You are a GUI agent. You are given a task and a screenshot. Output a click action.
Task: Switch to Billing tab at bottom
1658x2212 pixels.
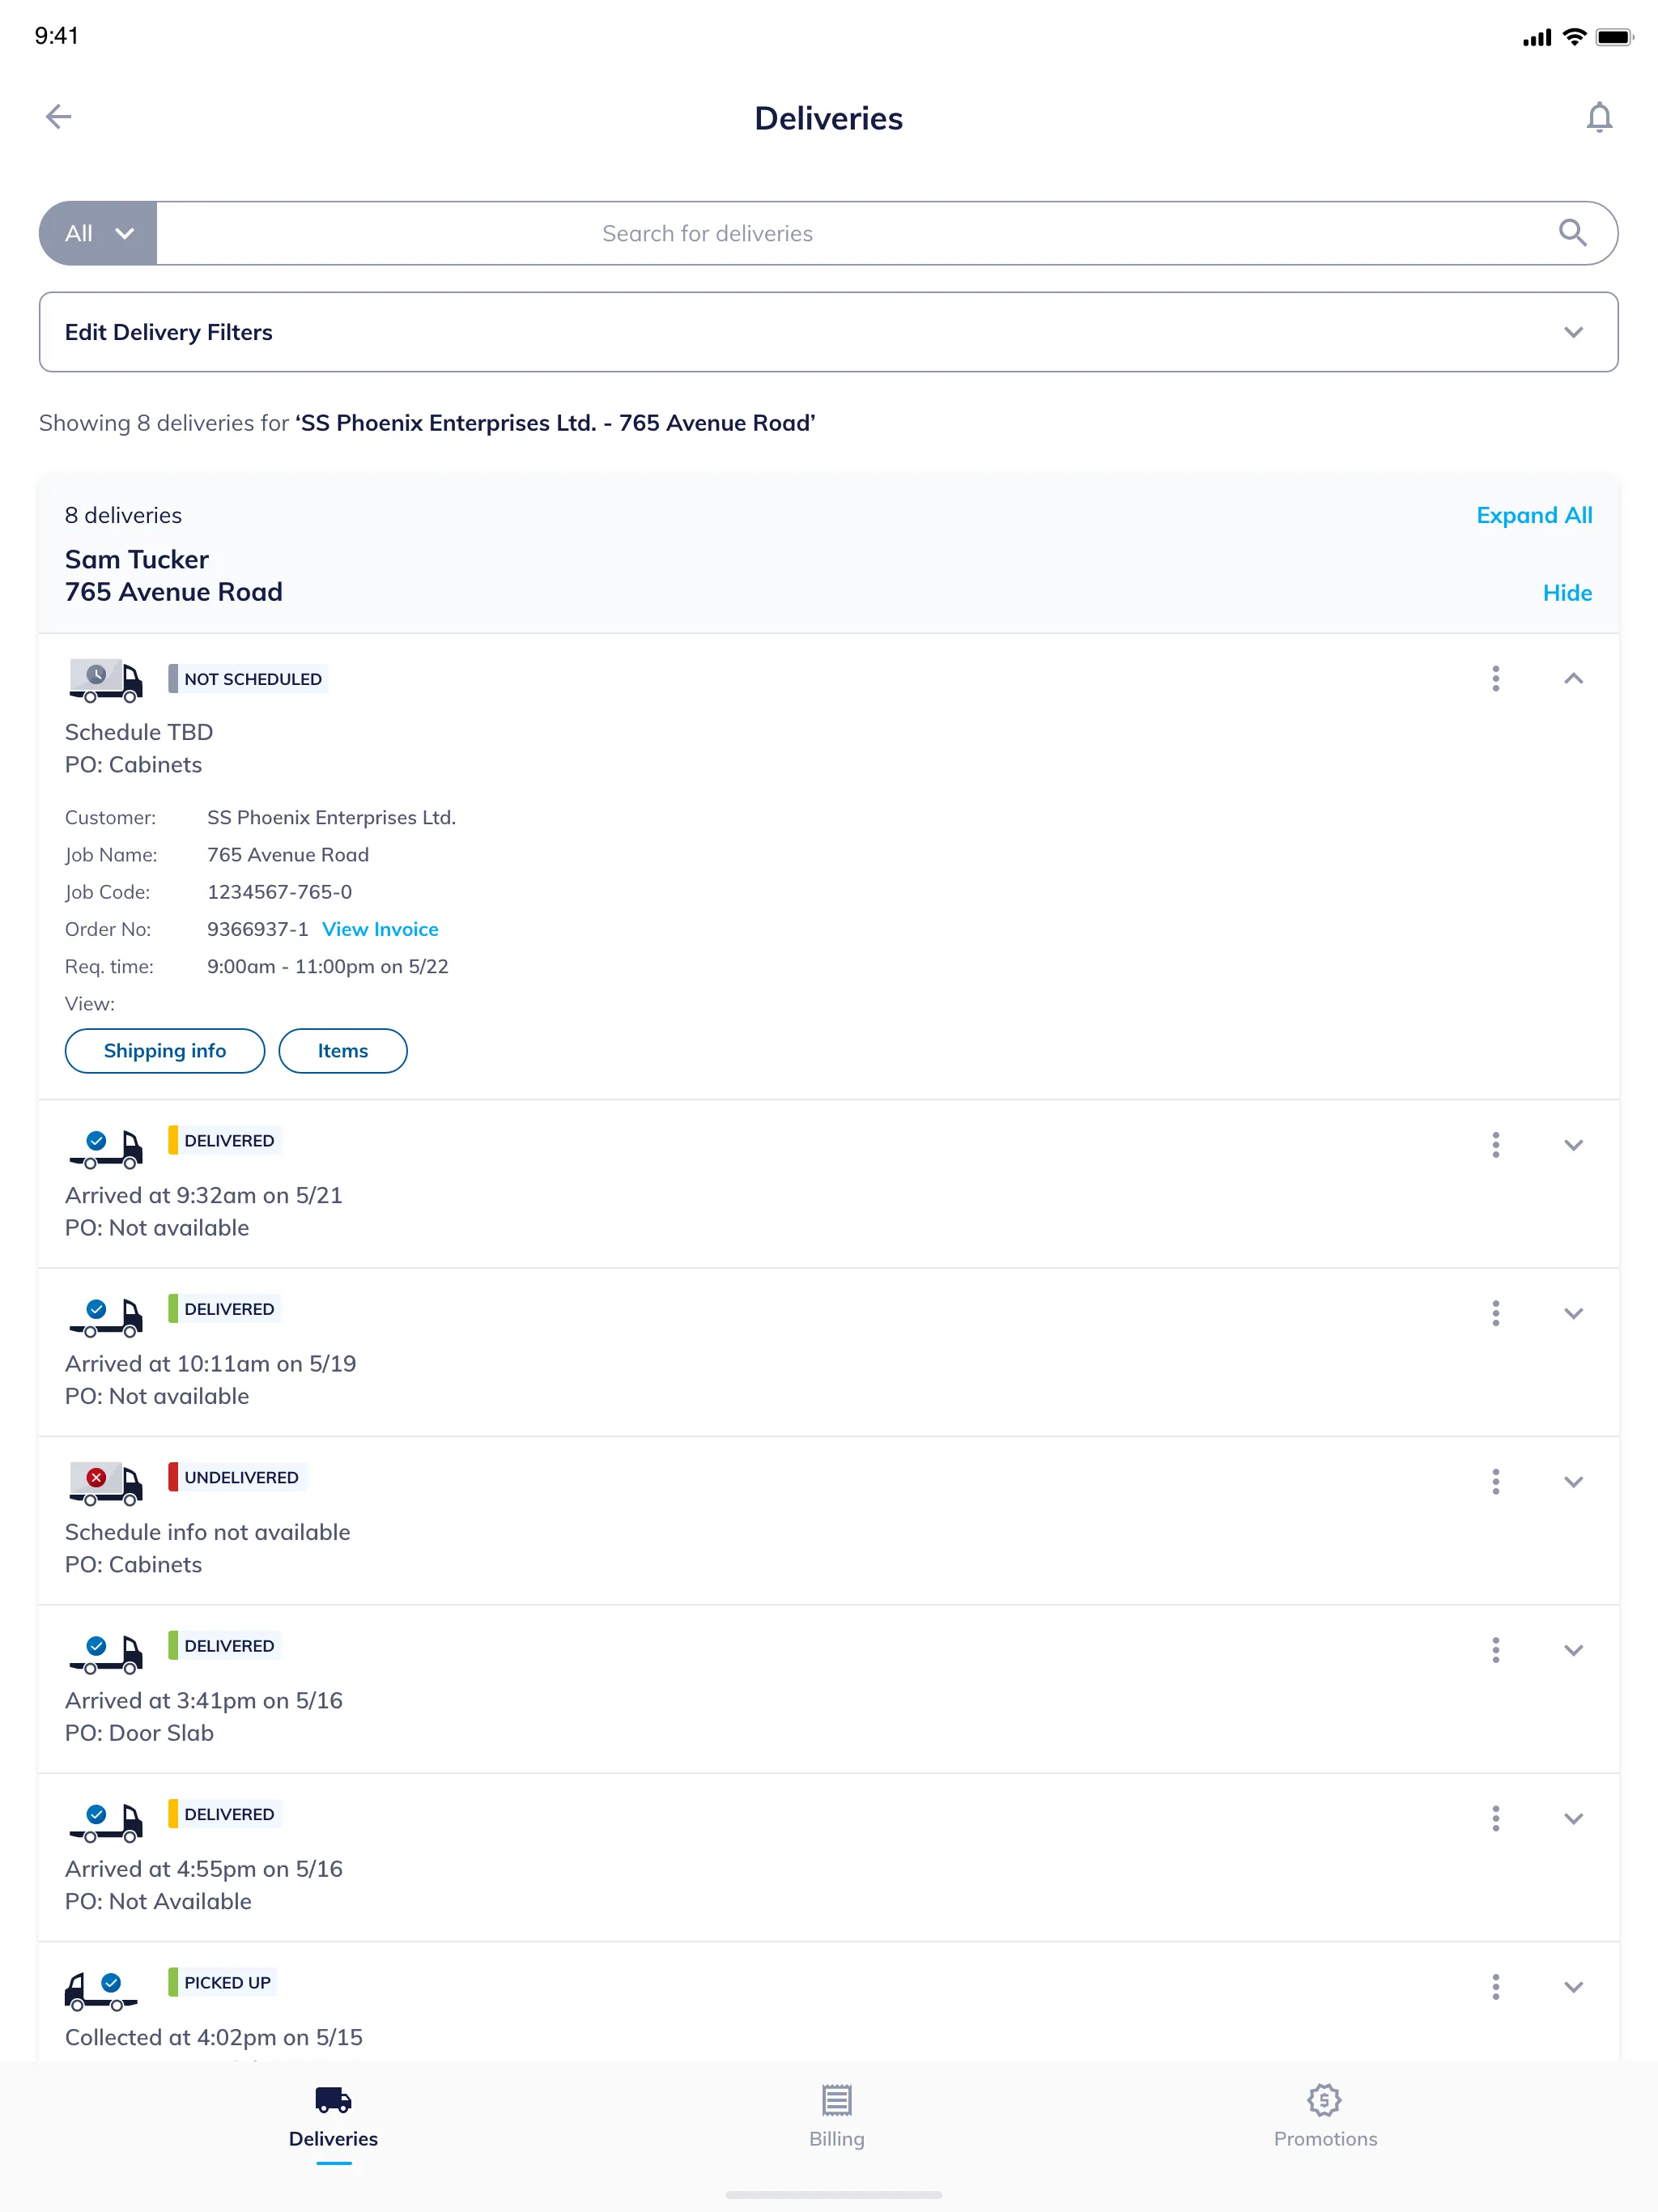tap(836, 2116)
